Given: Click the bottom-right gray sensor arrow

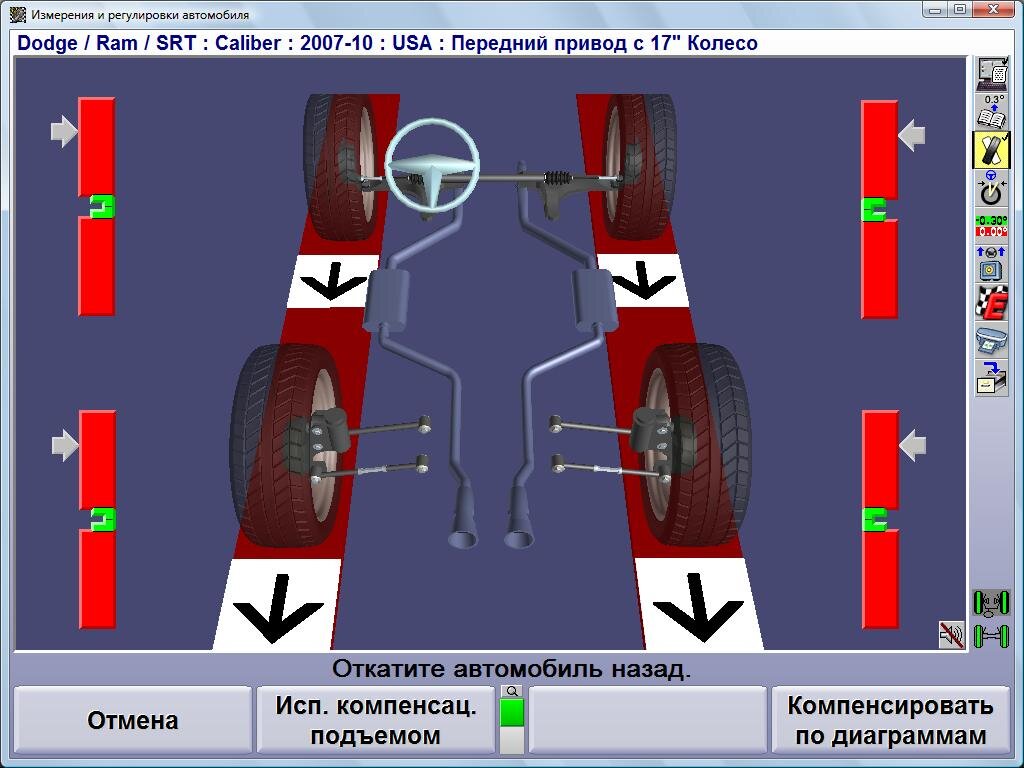Looking at the screenshot, I should click(x=912, y=445).
